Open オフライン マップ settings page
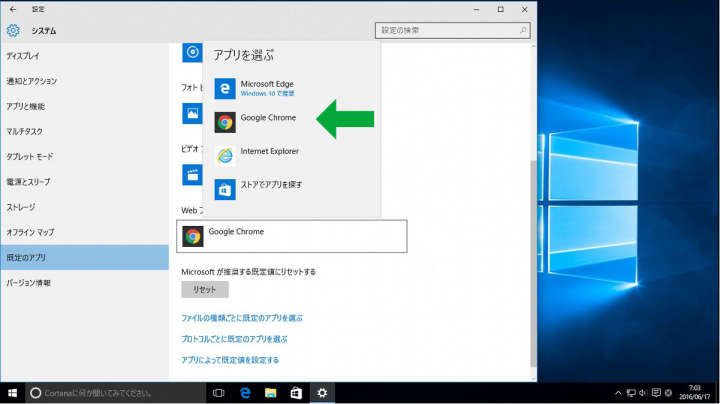This screenshot has height=404, width=720. point(84,232)
